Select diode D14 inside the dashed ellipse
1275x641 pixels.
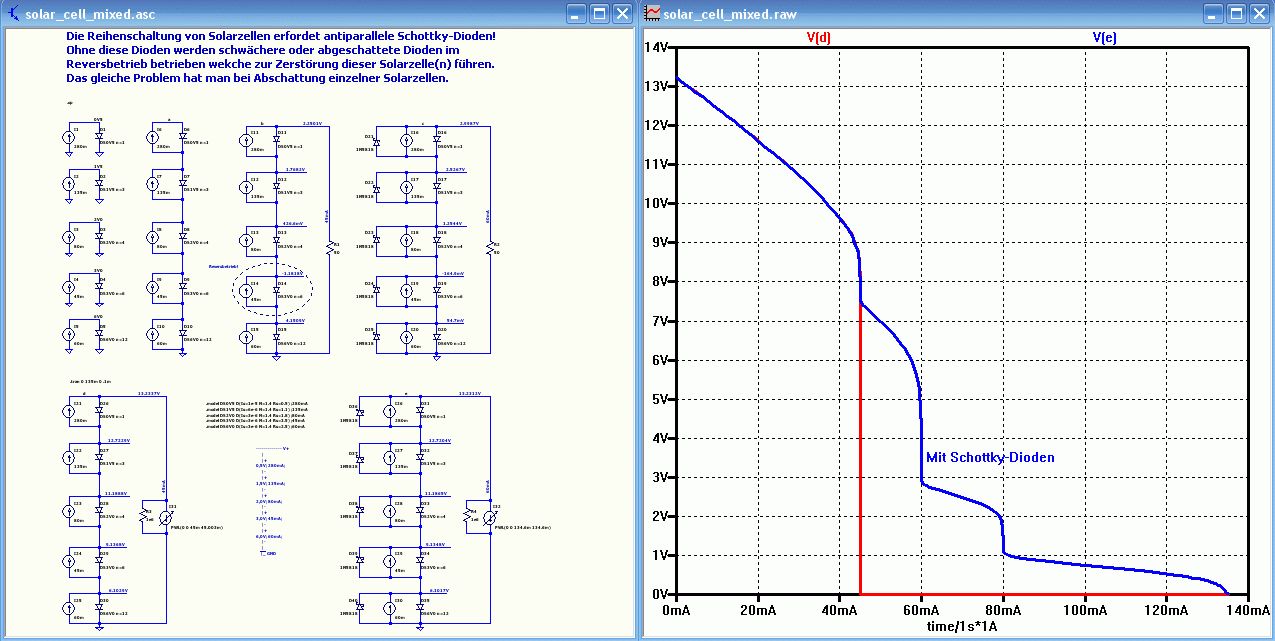(x=276, y=291)
